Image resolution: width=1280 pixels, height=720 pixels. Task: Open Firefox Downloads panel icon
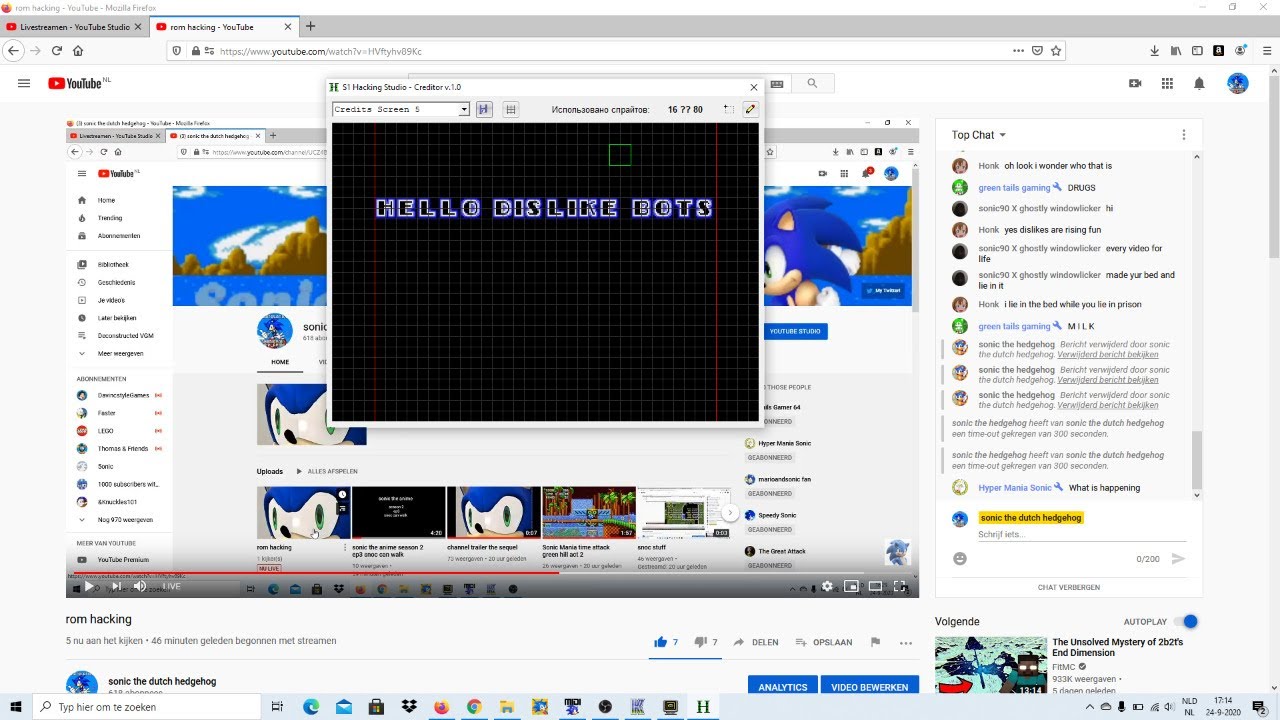click(x=1155, y=51)
